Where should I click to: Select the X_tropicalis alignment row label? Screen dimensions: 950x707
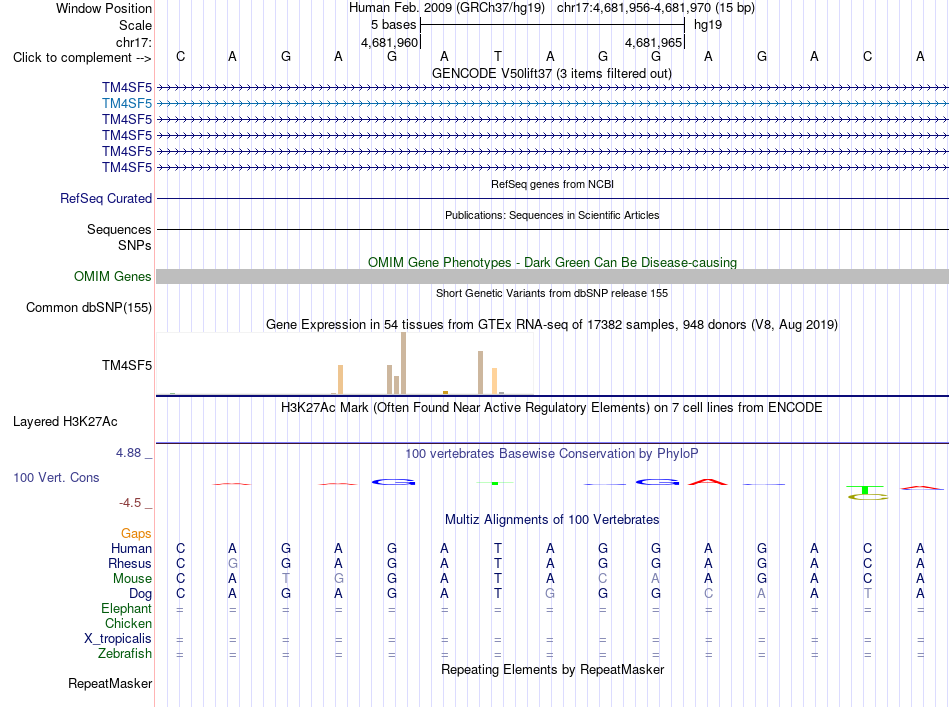118,639
